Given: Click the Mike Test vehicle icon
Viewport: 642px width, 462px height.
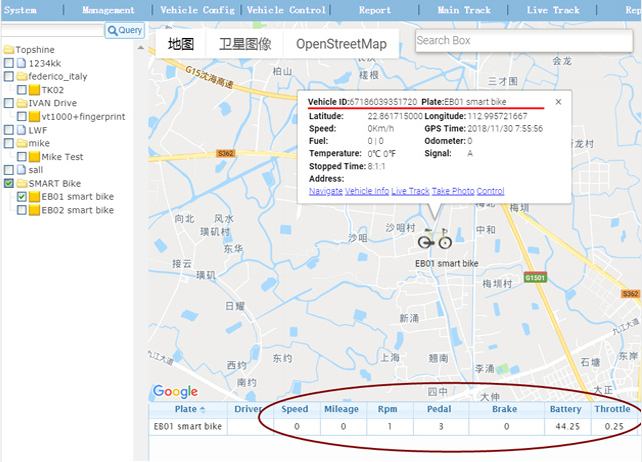Looking at the screenshot, I should click(34, 156).
